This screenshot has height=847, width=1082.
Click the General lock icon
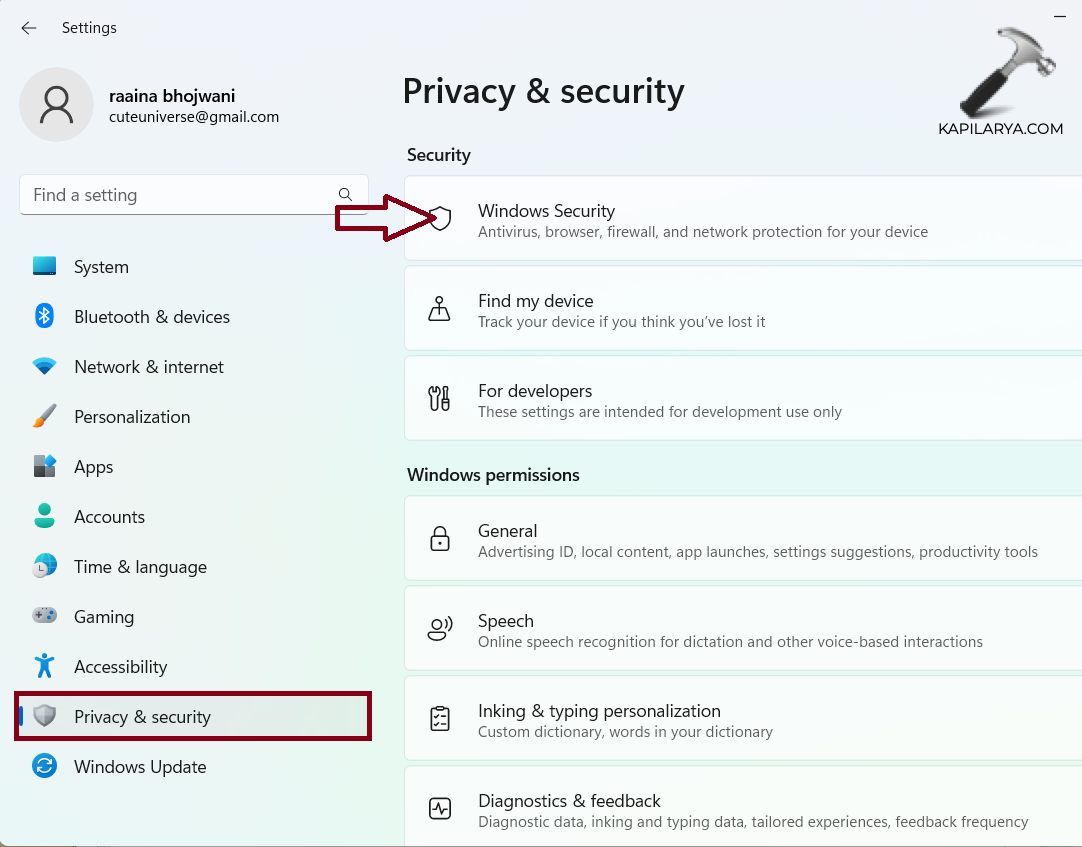(439, 540)
